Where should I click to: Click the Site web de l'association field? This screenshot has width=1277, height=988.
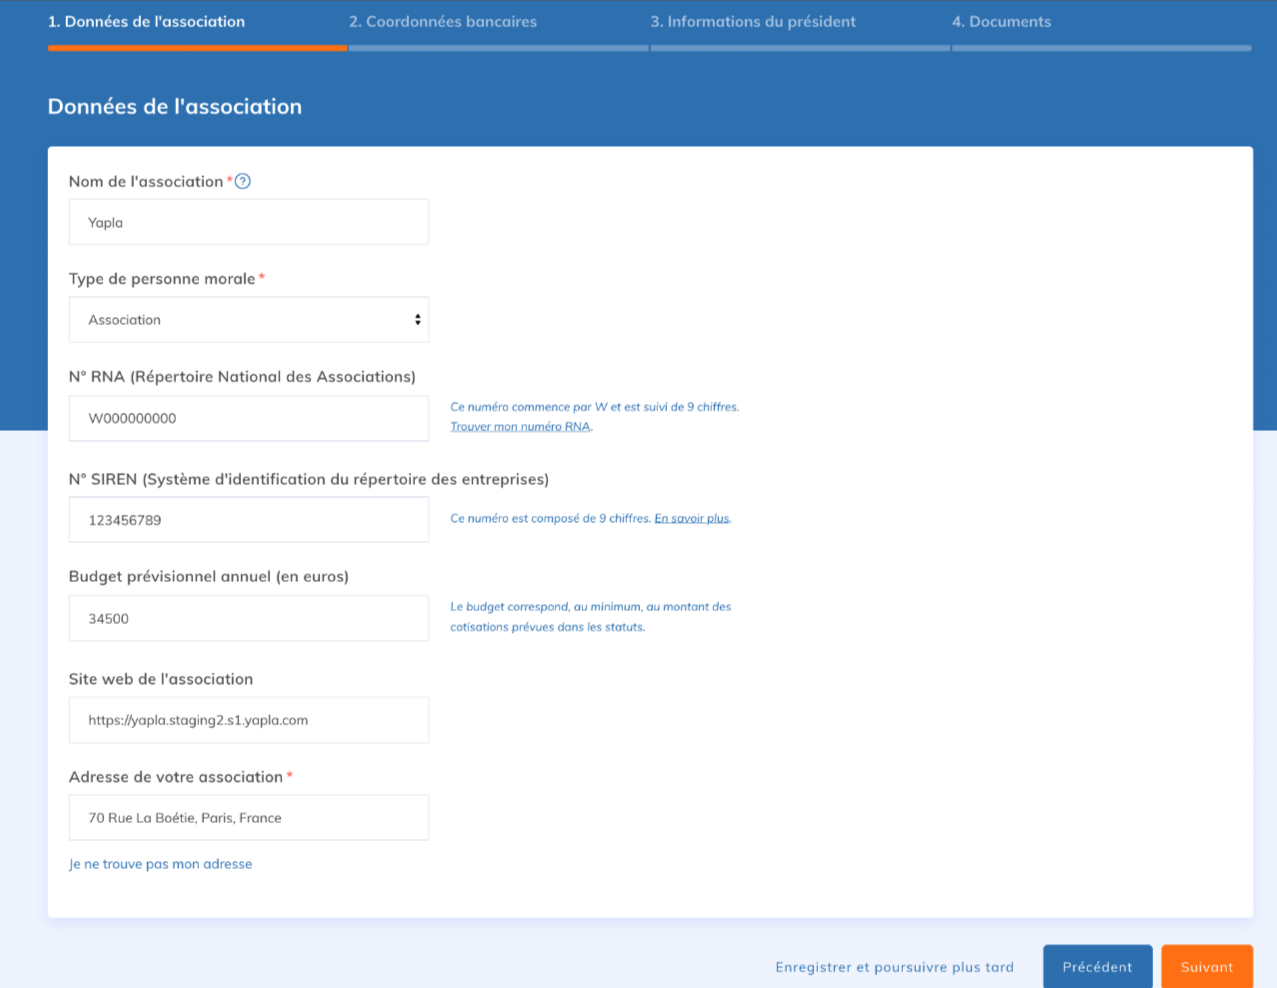point(248,720)
